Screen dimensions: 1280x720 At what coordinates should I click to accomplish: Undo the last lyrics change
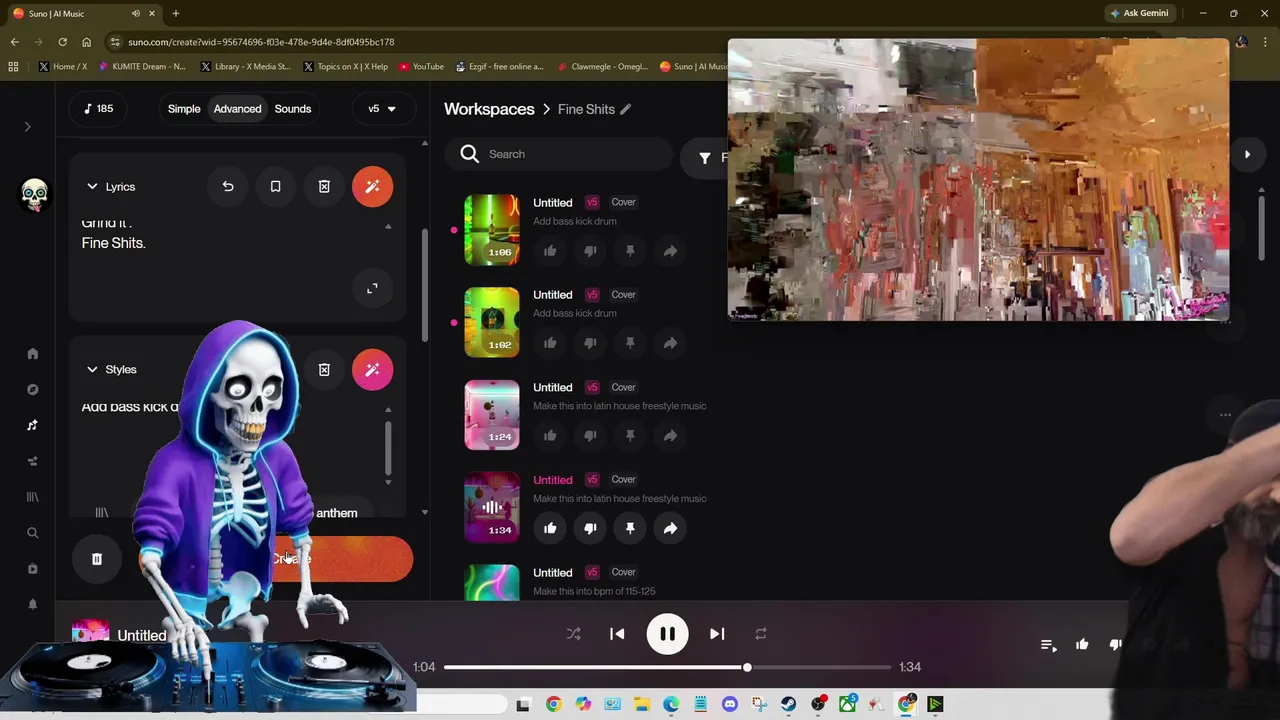coord(228,187)
